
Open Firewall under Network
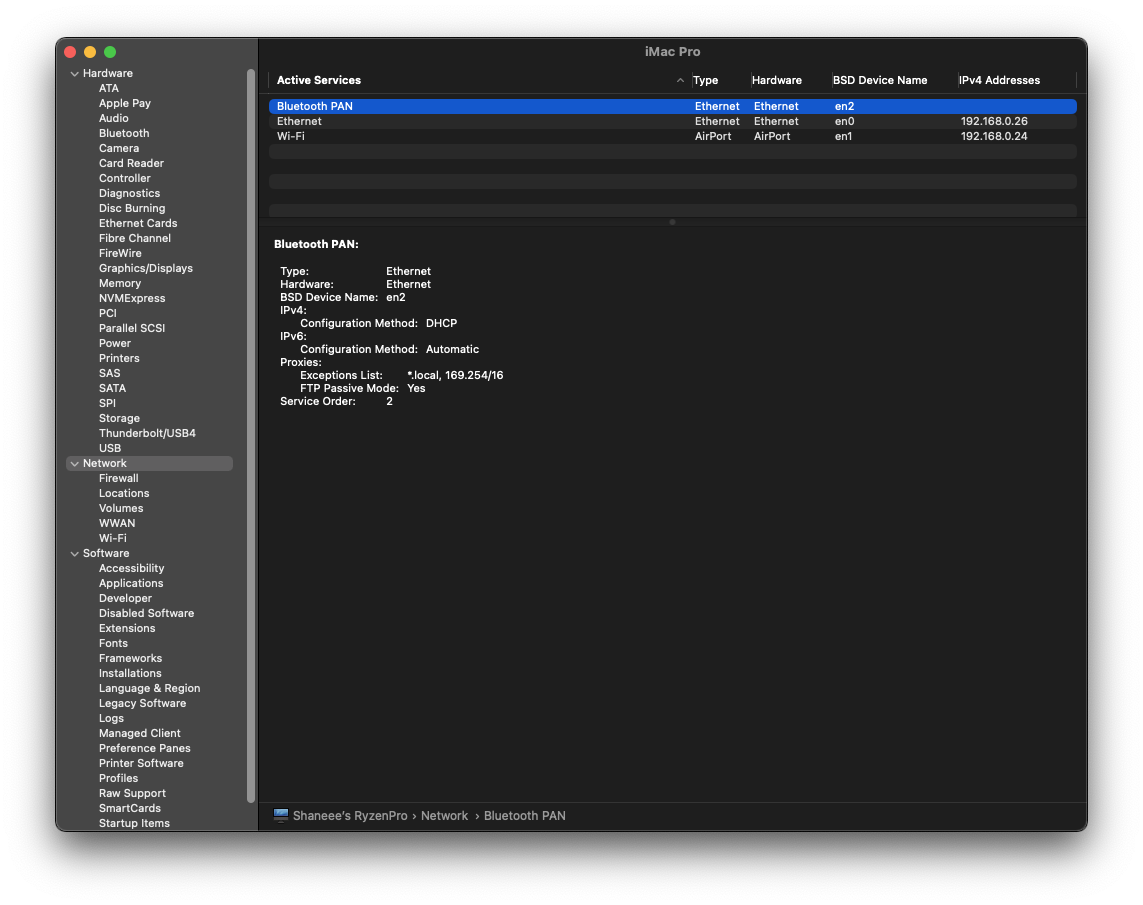click(119, 478)
